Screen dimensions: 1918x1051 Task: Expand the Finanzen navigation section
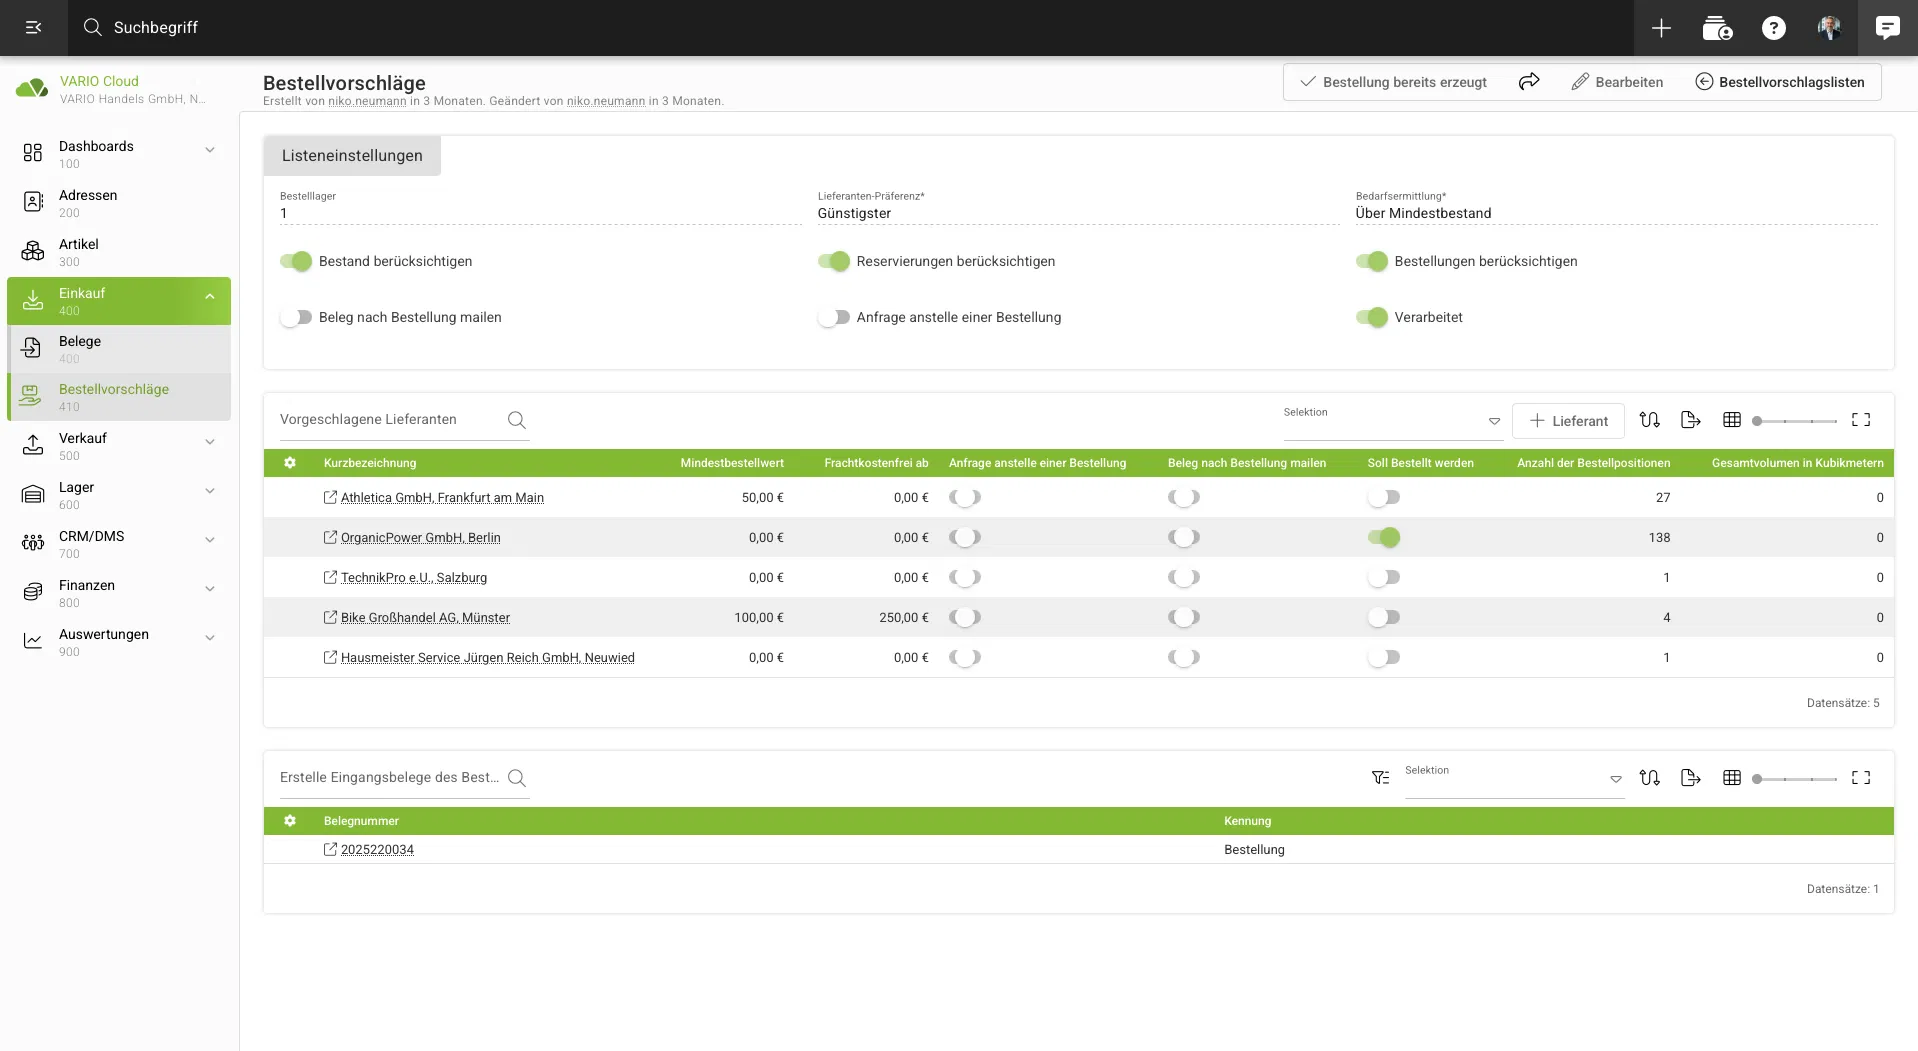point(210,589)
